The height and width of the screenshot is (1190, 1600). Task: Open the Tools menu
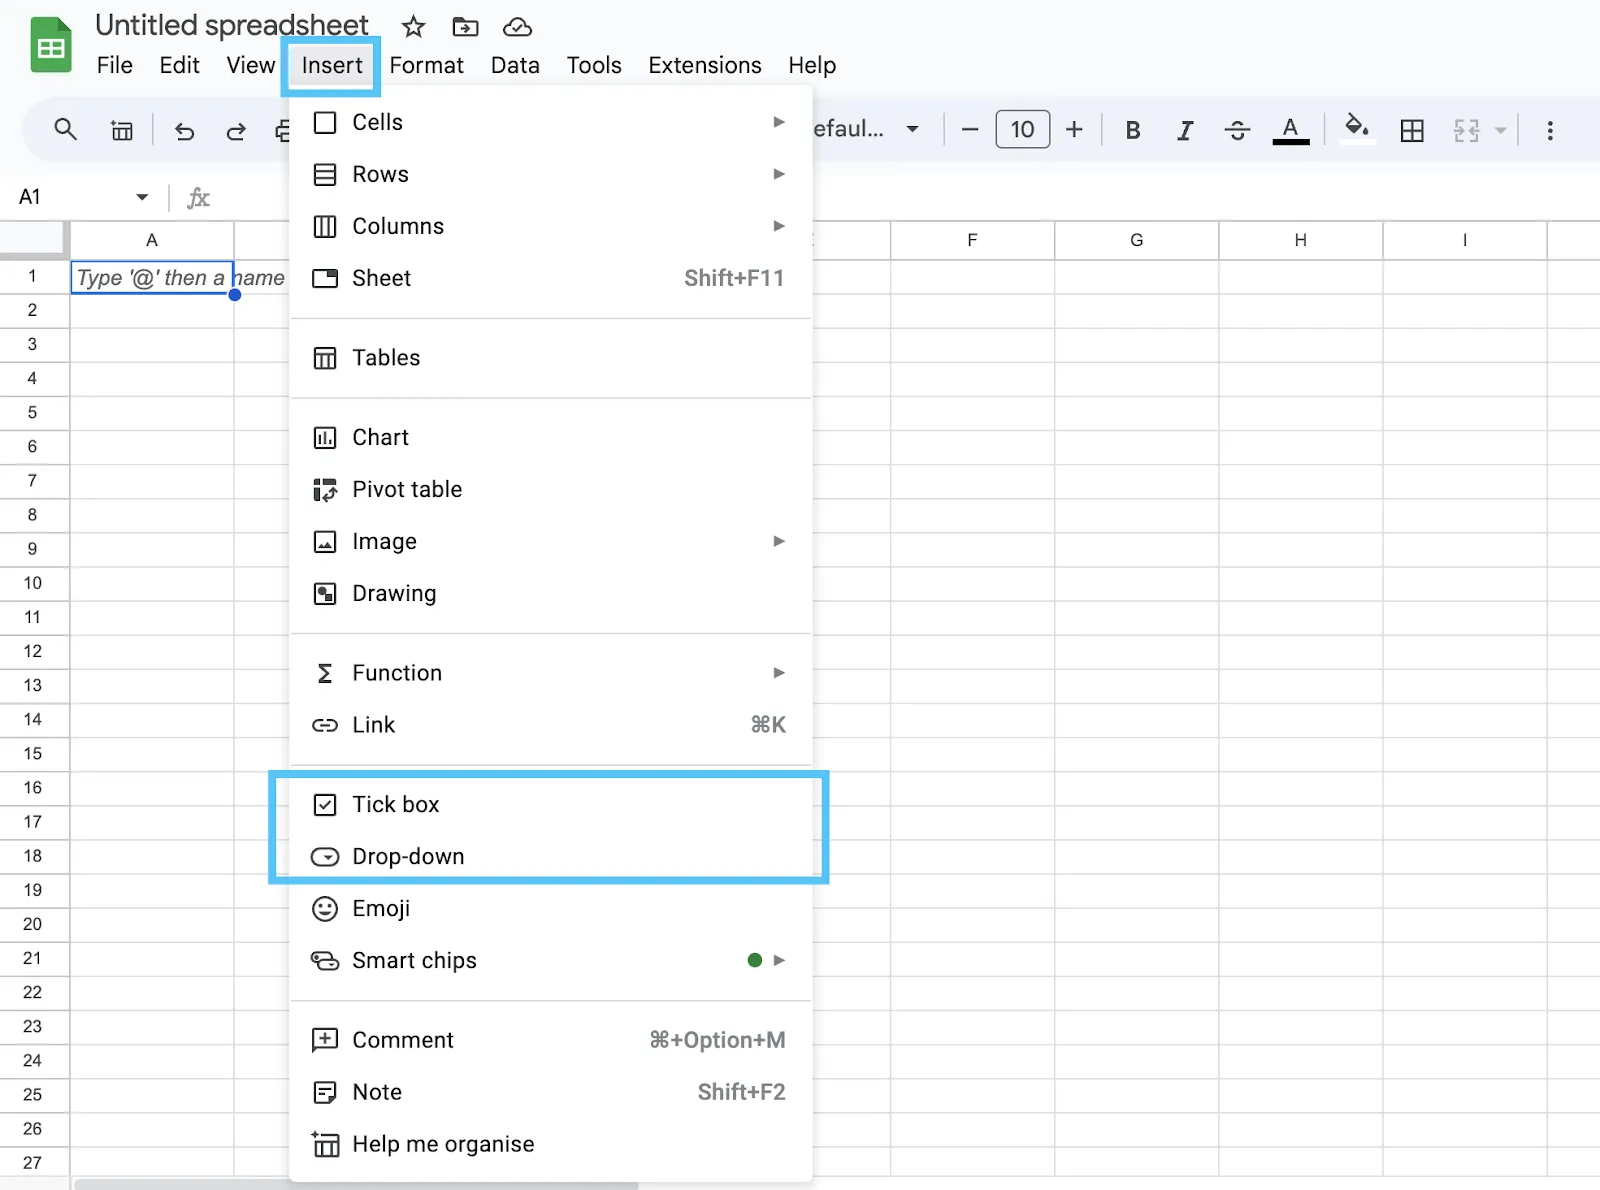(x=594, y=66)
